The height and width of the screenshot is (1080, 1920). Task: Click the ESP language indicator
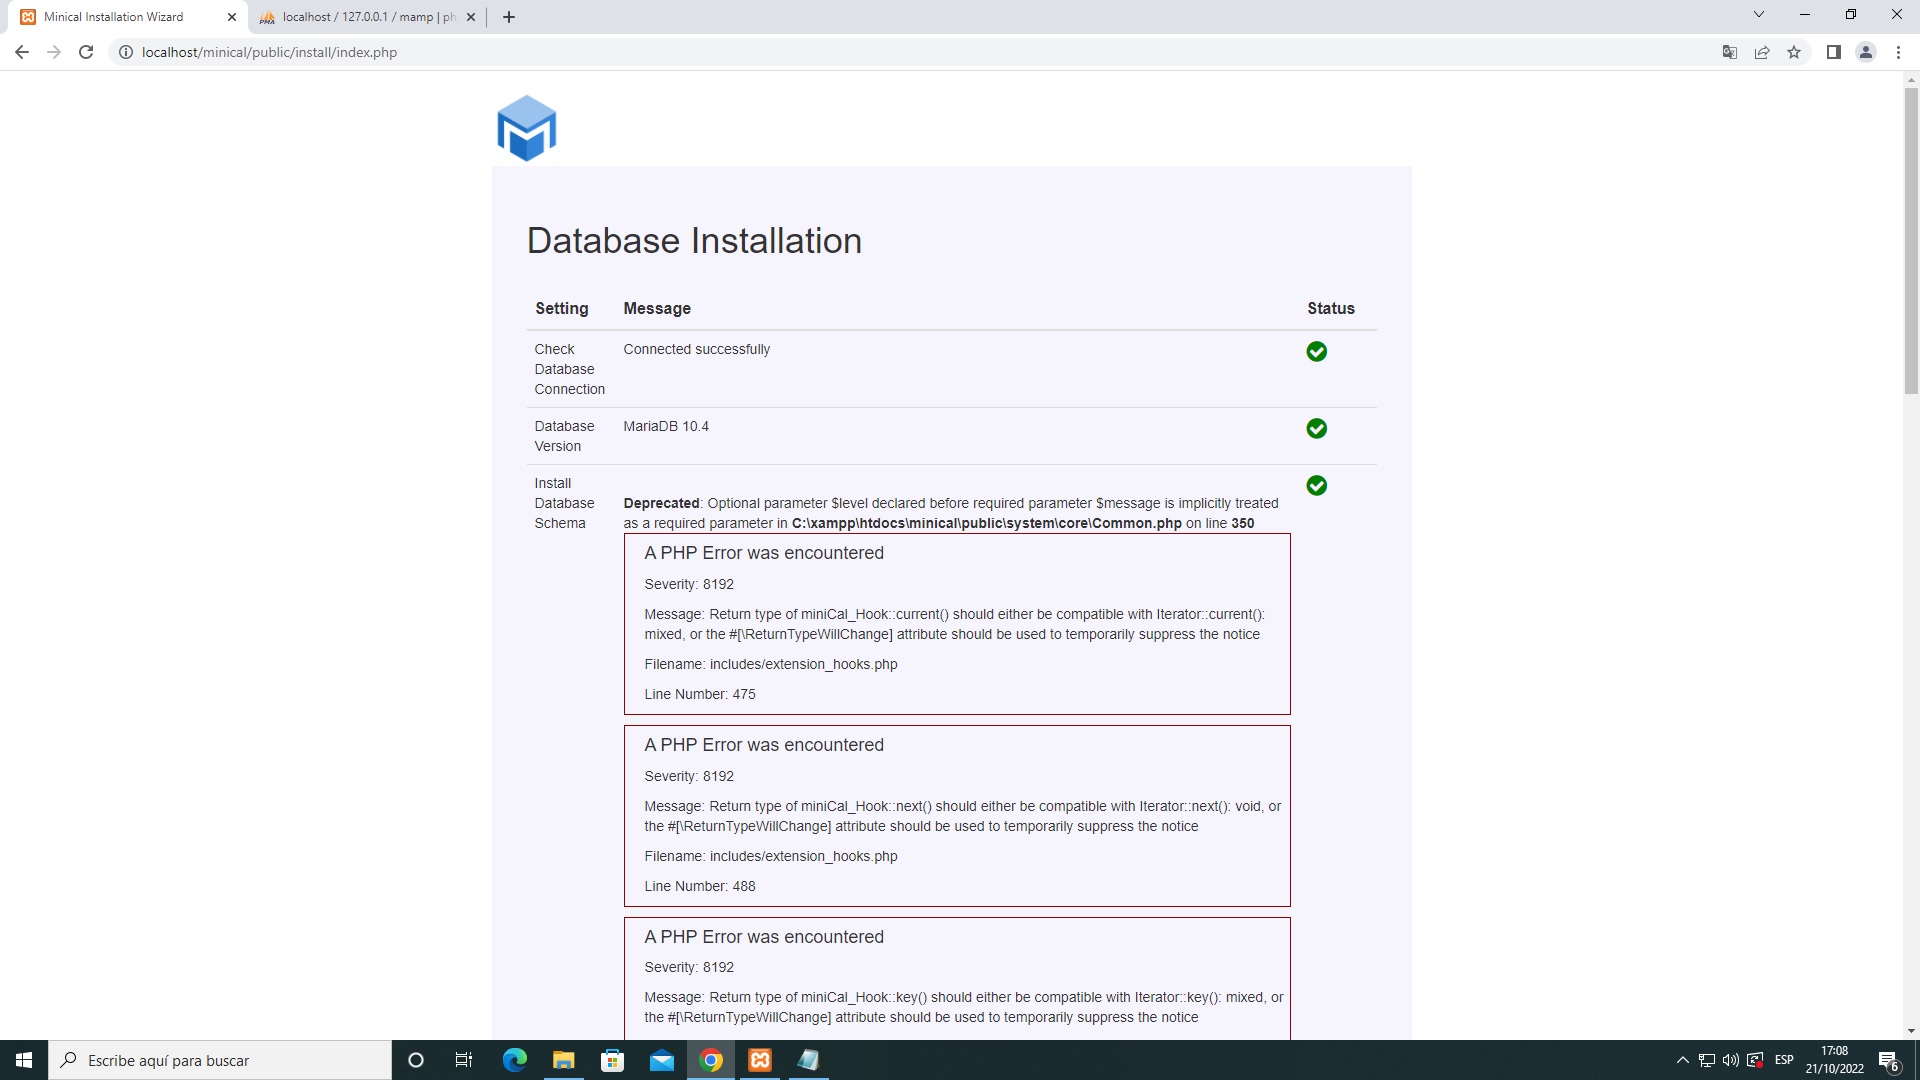1784,1060
